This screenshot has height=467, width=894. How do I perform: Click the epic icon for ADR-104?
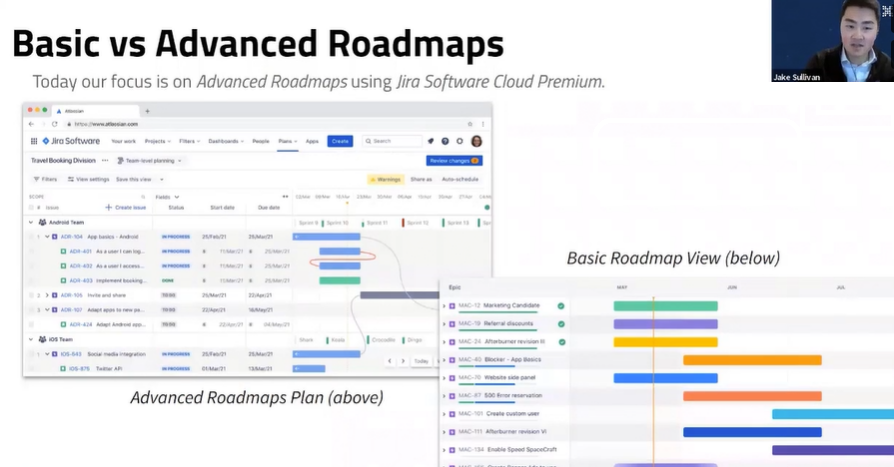[54, 237]
